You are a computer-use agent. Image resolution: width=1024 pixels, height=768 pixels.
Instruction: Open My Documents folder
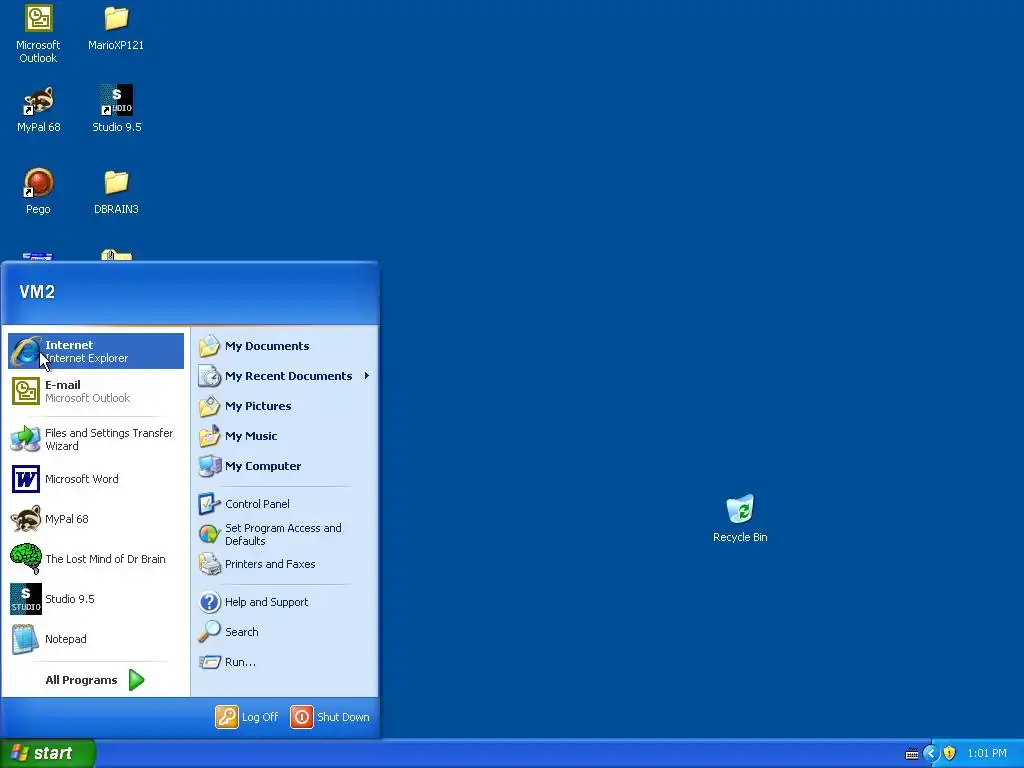tap(285, 346)
